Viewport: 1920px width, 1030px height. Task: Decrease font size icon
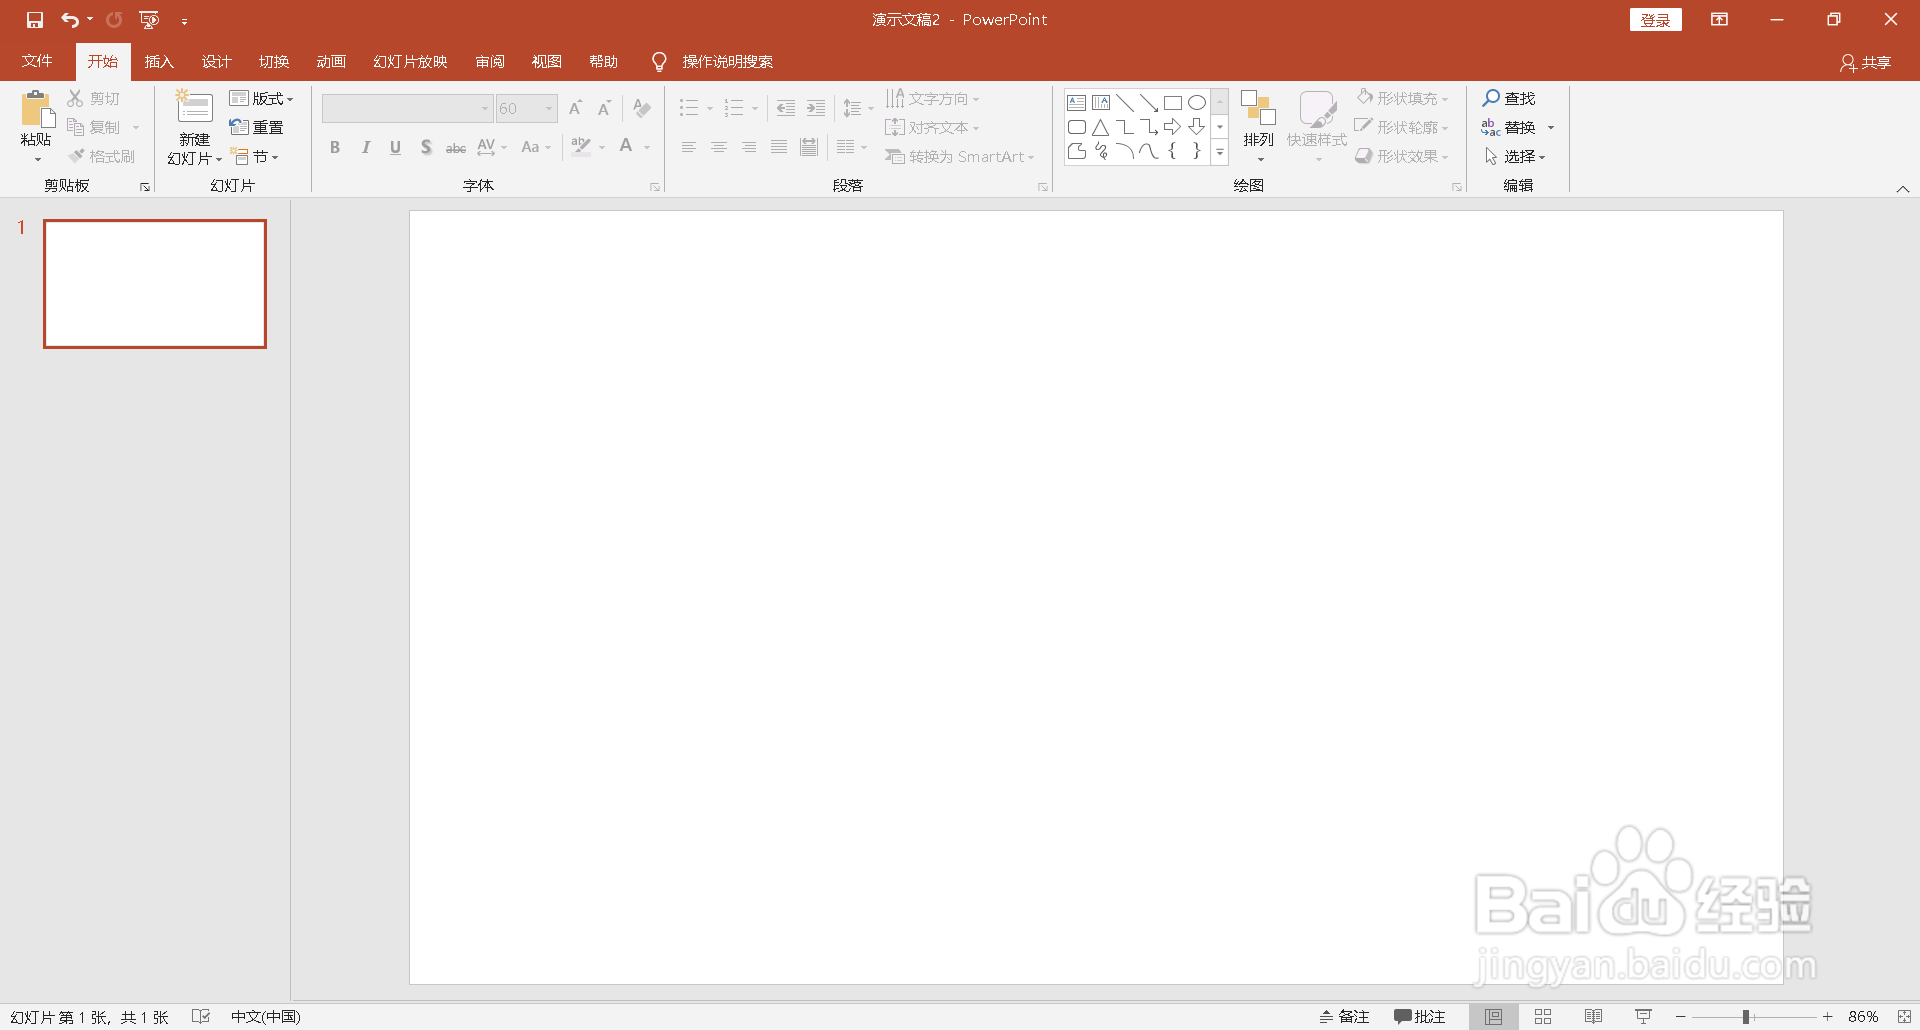click(x=604, y=108)
